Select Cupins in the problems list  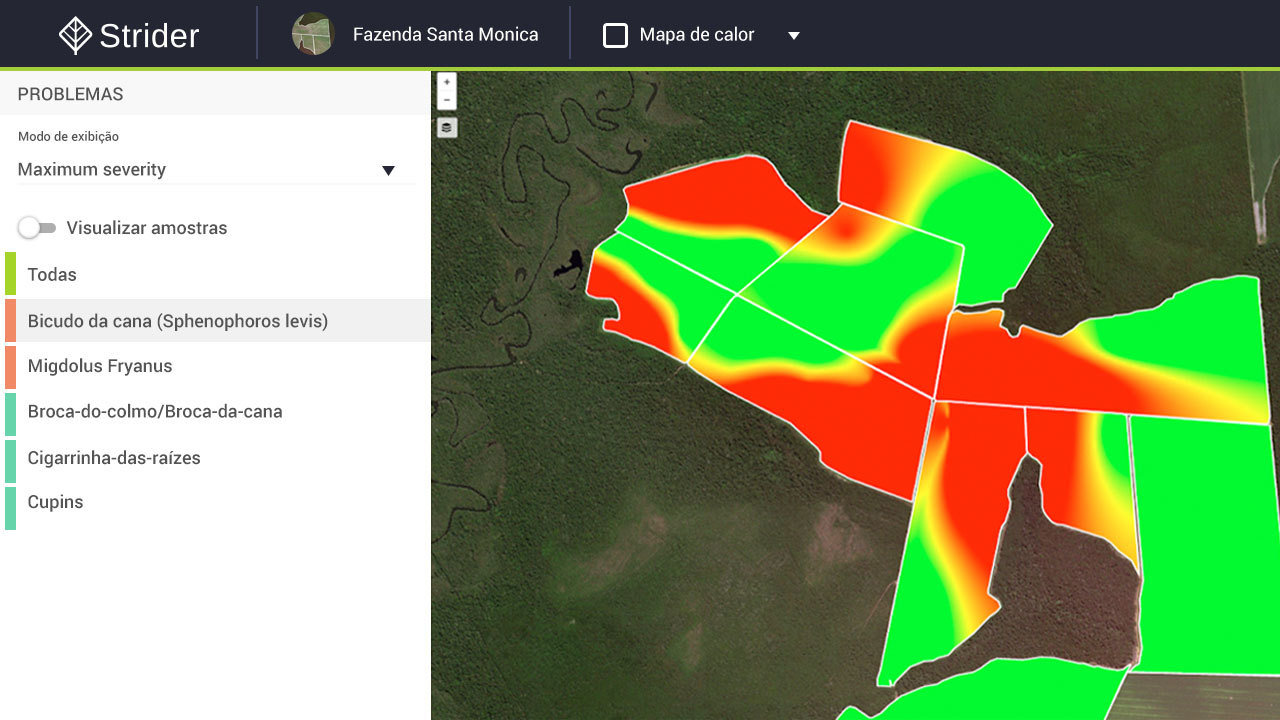point(215,502)
